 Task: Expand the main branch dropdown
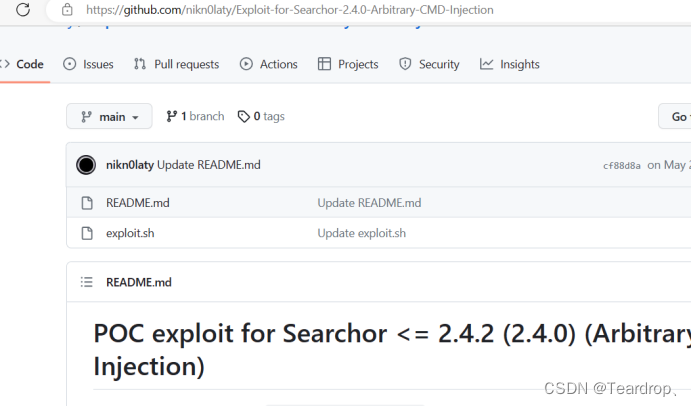pyautogui.click(x=109, y=117)
